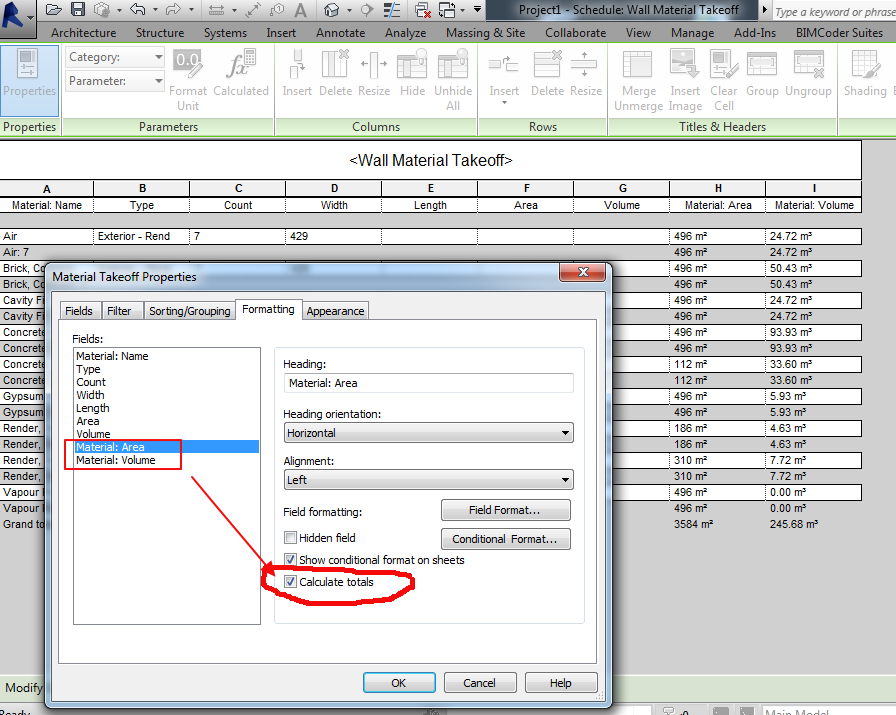Switch to the Sorting/Grouping tab
The image size is (896, 715).
point(189,310)
